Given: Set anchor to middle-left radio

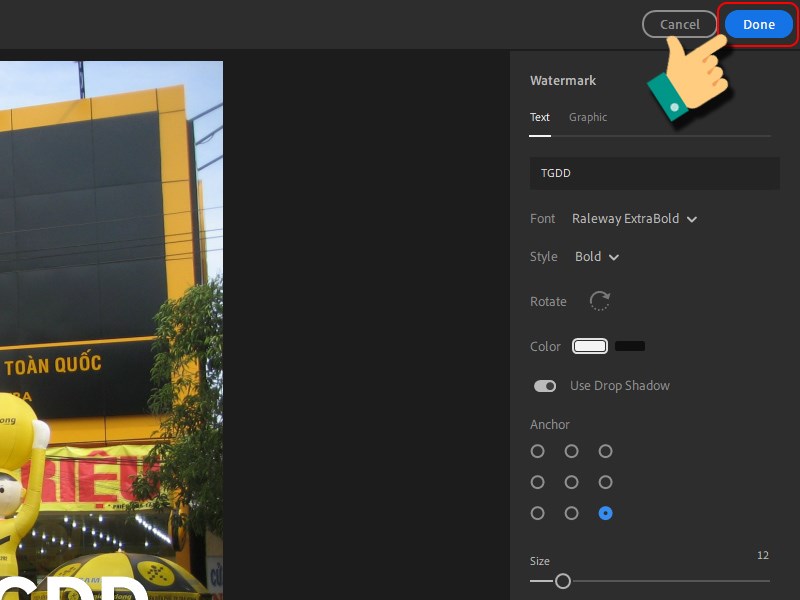Looking at the screenshot, I should click(537, 482).
